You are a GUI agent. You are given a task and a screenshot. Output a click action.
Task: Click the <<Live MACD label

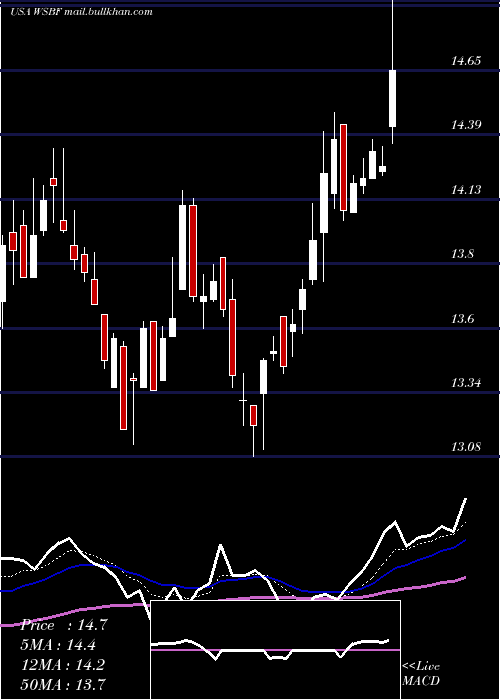pyautogui.click(x=421, y=674)
